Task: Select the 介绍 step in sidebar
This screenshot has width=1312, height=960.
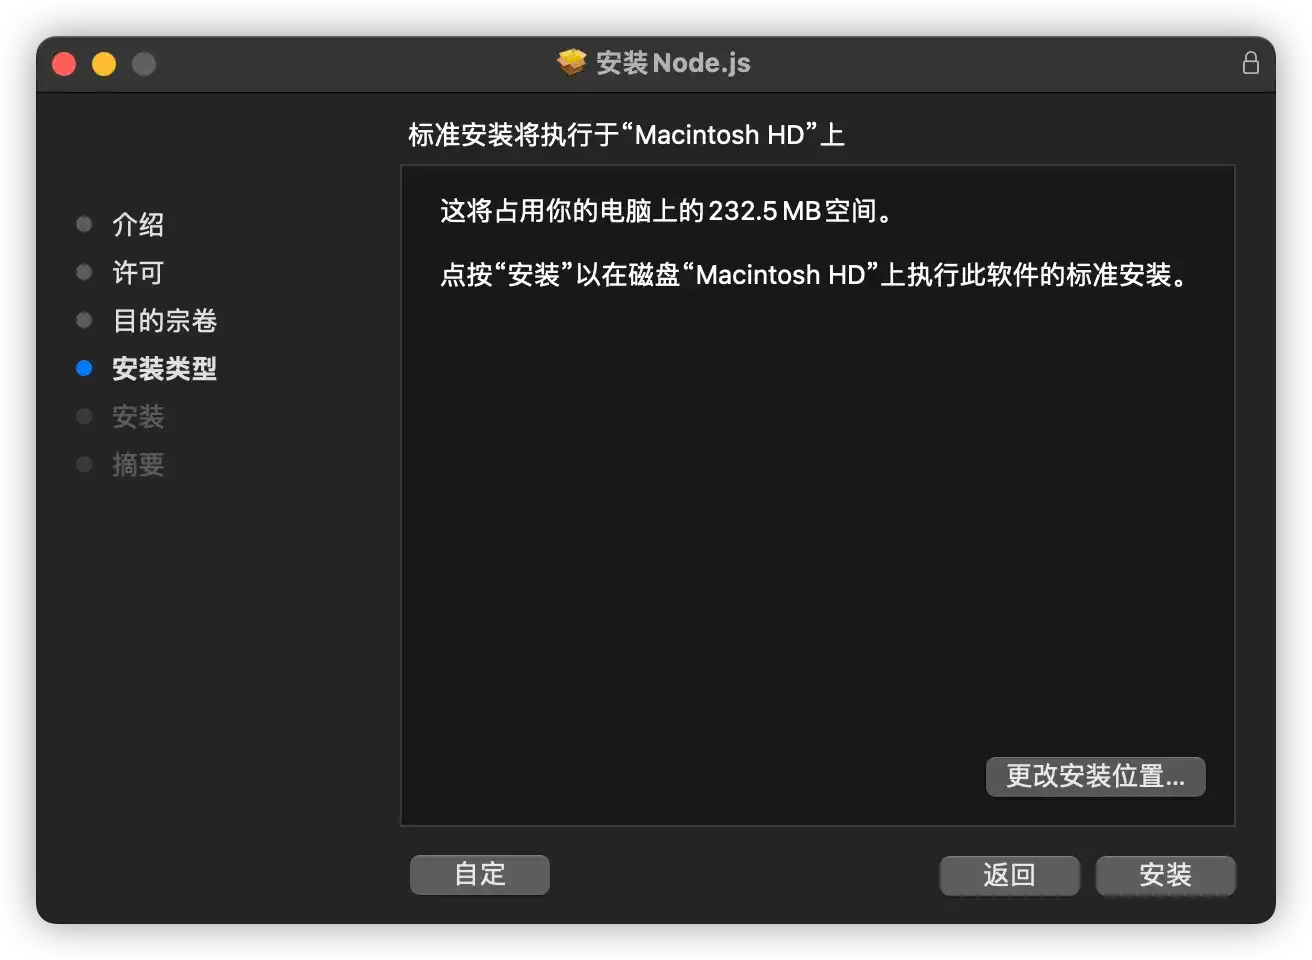Action: (138, 225)
